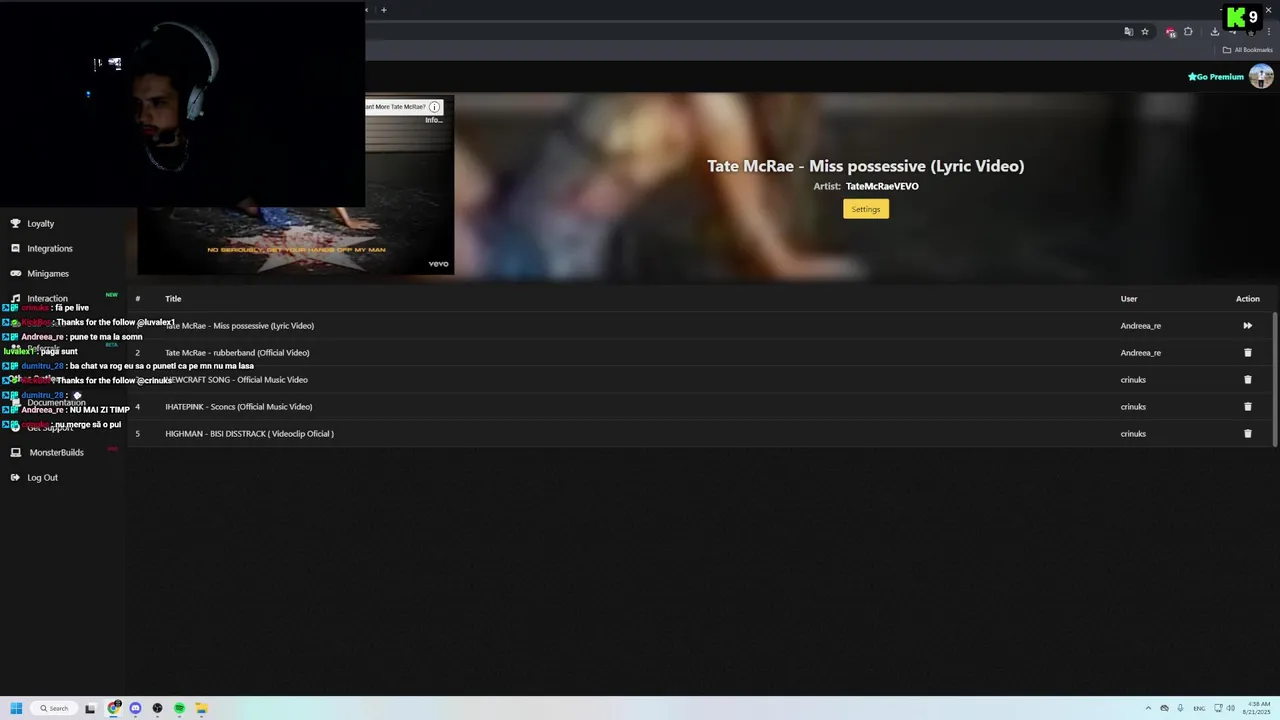
Task: Open the user profile avatar menu
Action: 1261,76
